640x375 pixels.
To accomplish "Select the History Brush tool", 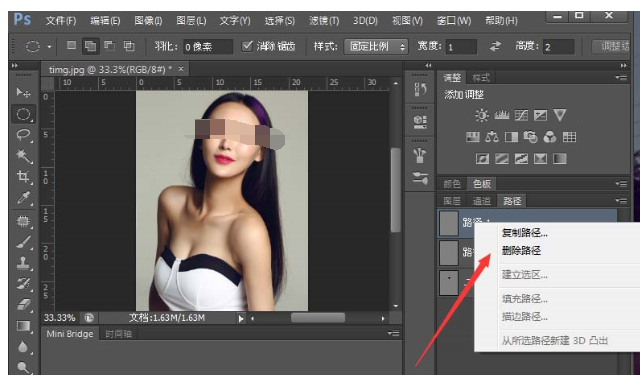I will pos(23,283).
